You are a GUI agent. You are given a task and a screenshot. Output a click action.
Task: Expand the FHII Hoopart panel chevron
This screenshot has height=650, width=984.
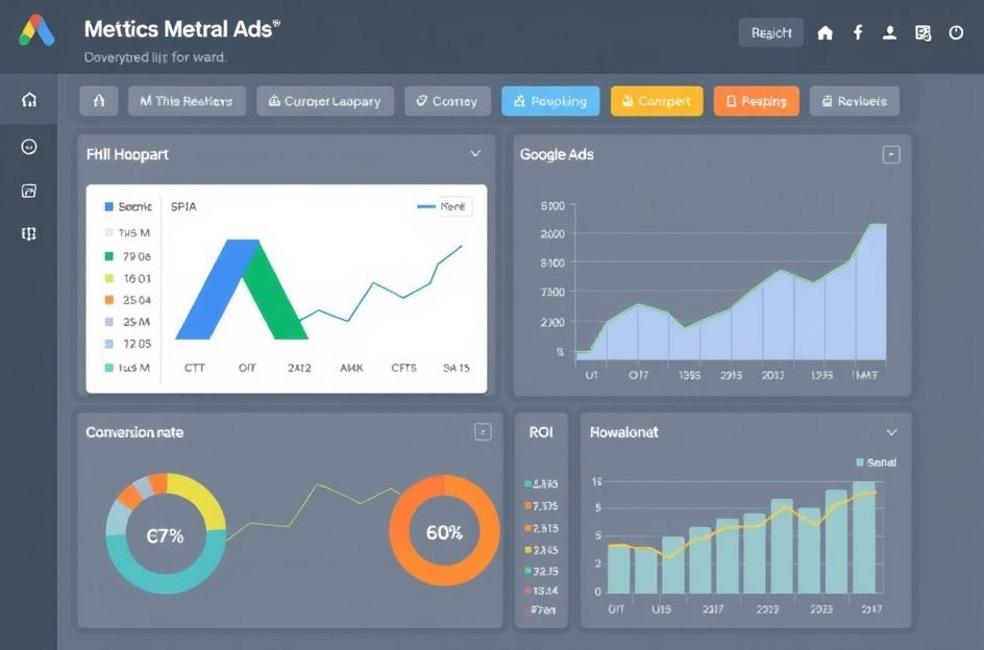tap(475, 154)
